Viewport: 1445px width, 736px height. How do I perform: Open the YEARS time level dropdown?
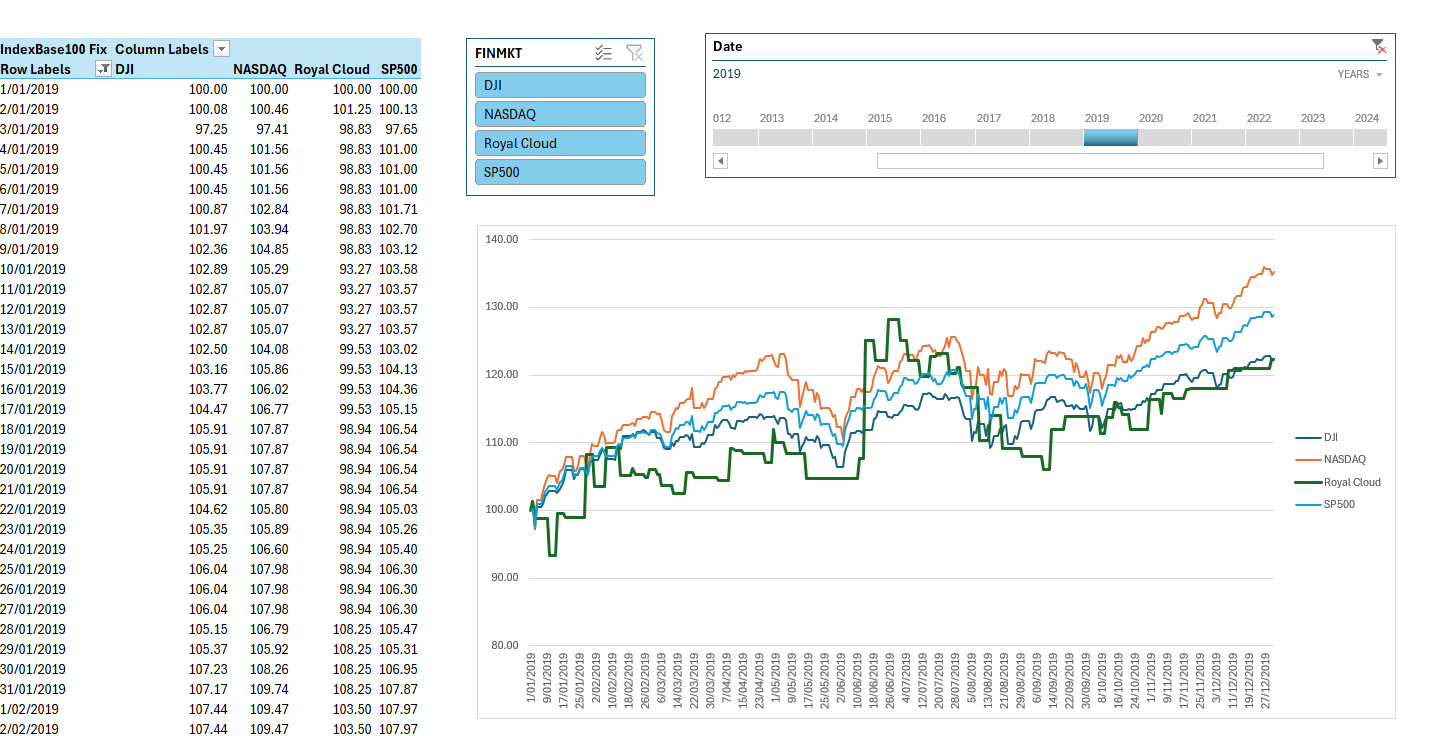pyautogui.click(x=1360, y=75)
